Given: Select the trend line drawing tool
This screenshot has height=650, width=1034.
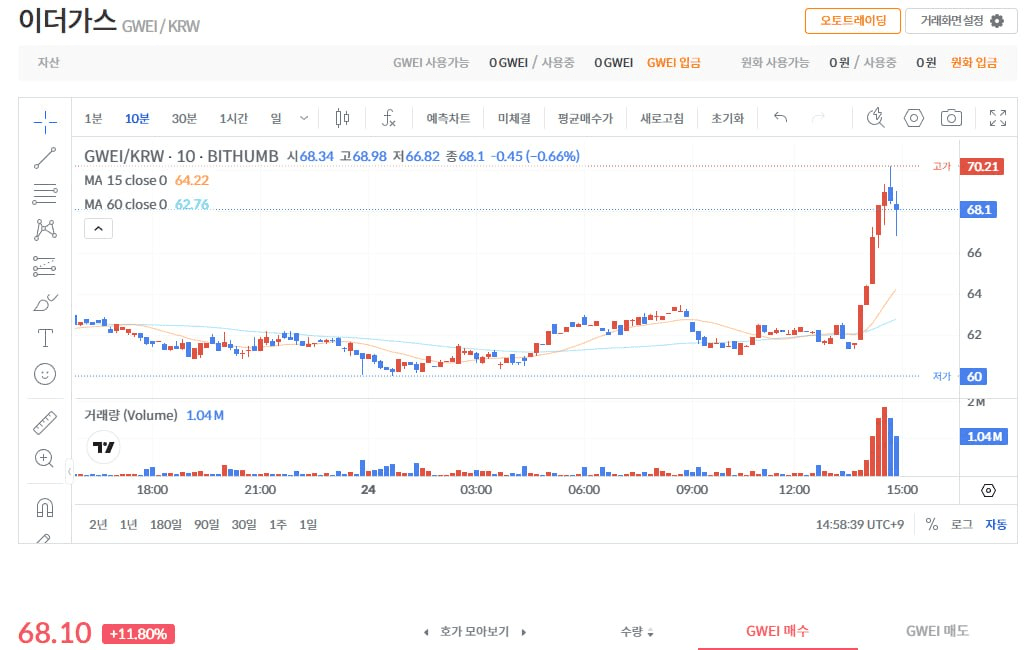Looking at the screenshot, I should click(45, 157).
